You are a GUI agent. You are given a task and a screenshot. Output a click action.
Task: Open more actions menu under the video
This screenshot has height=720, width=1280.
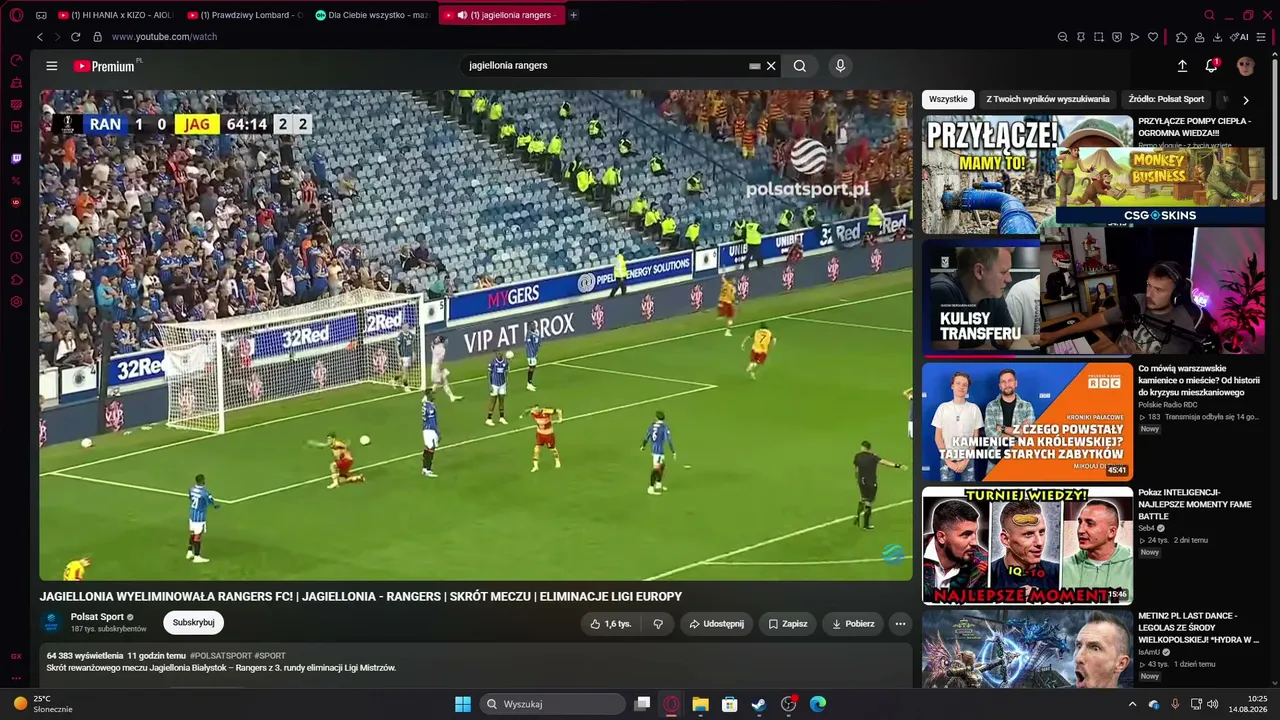point(900,624)
